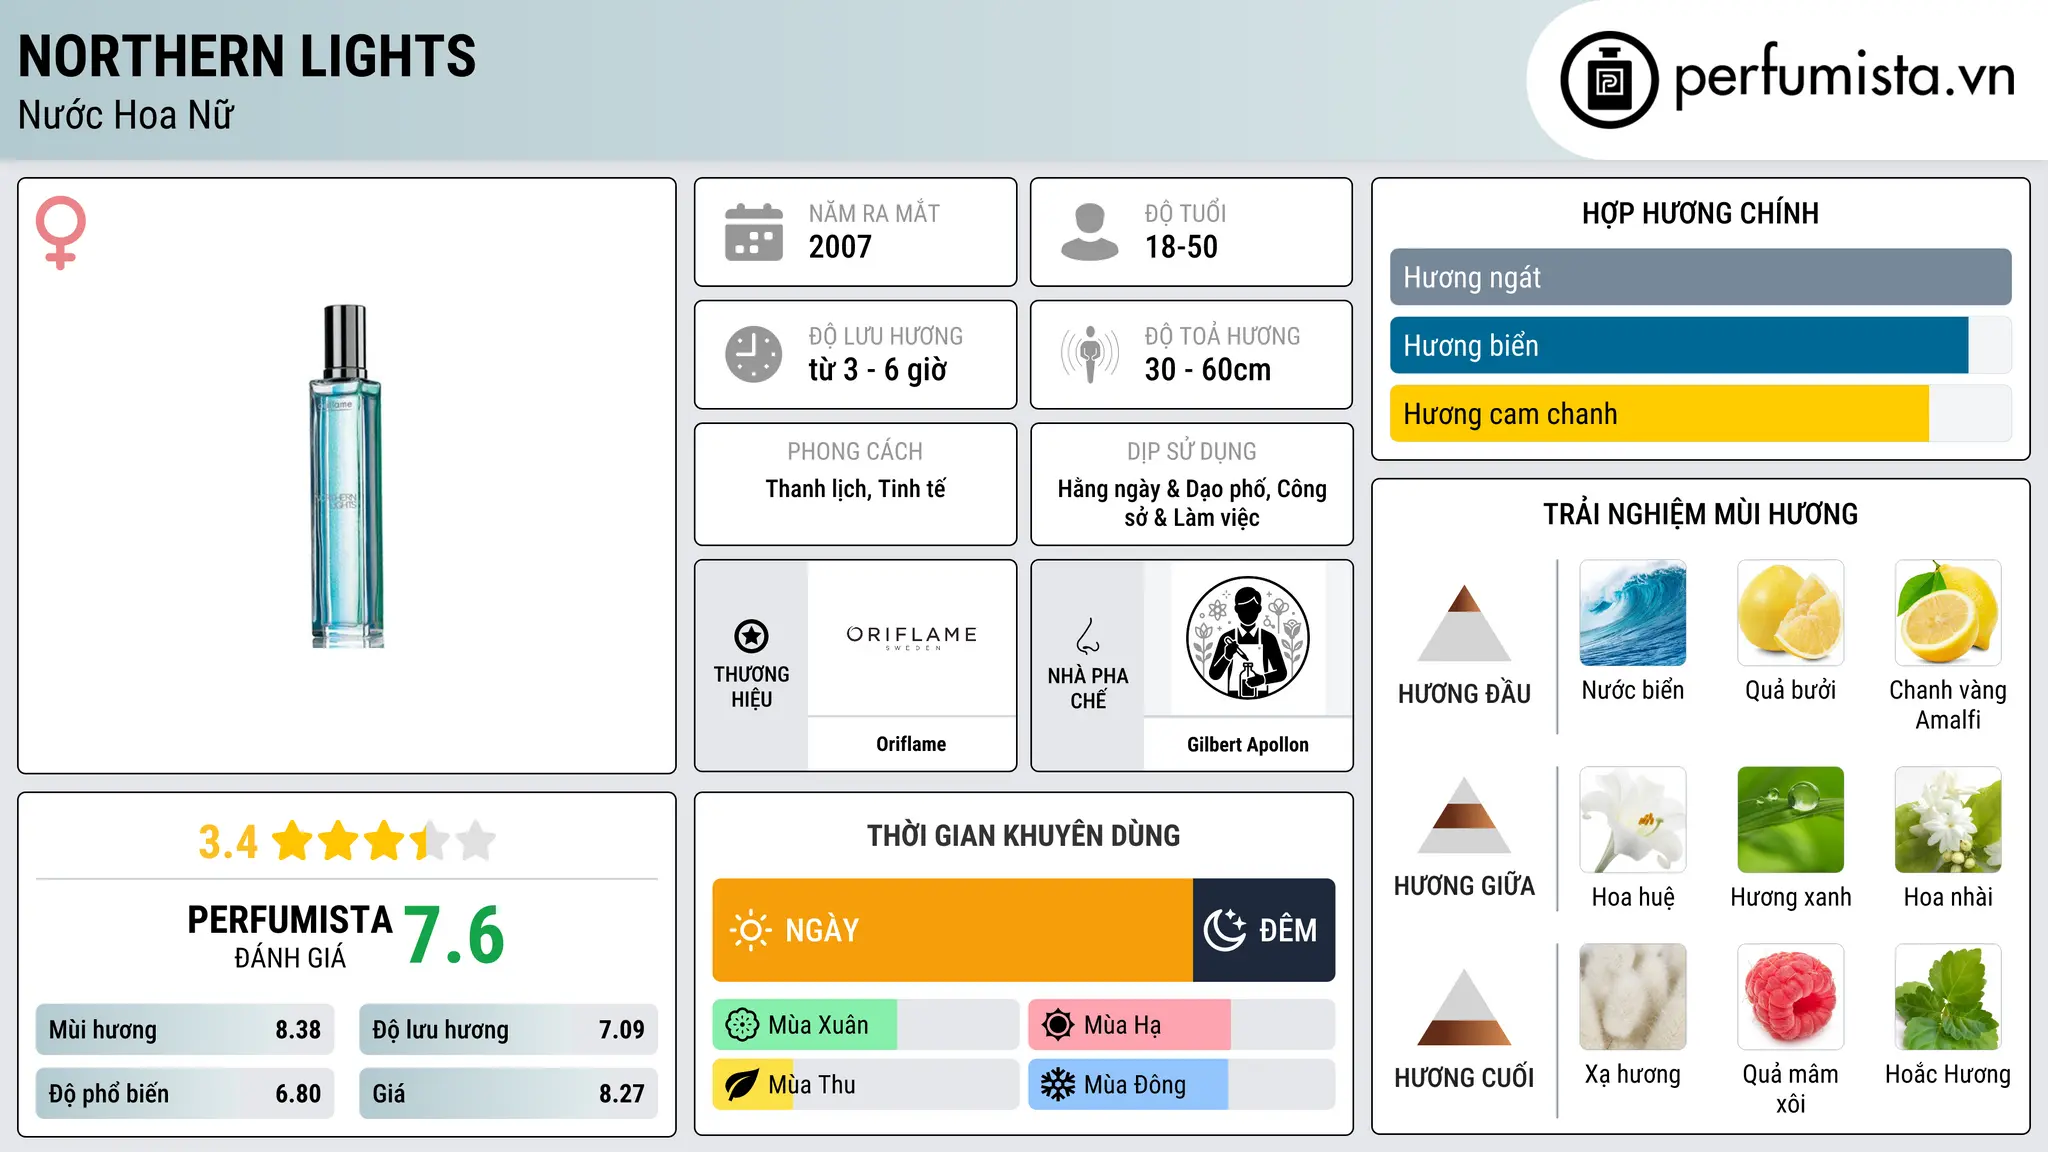
Task: Open the Hoa nhài note thumbnail
Action: point(1948,820)
